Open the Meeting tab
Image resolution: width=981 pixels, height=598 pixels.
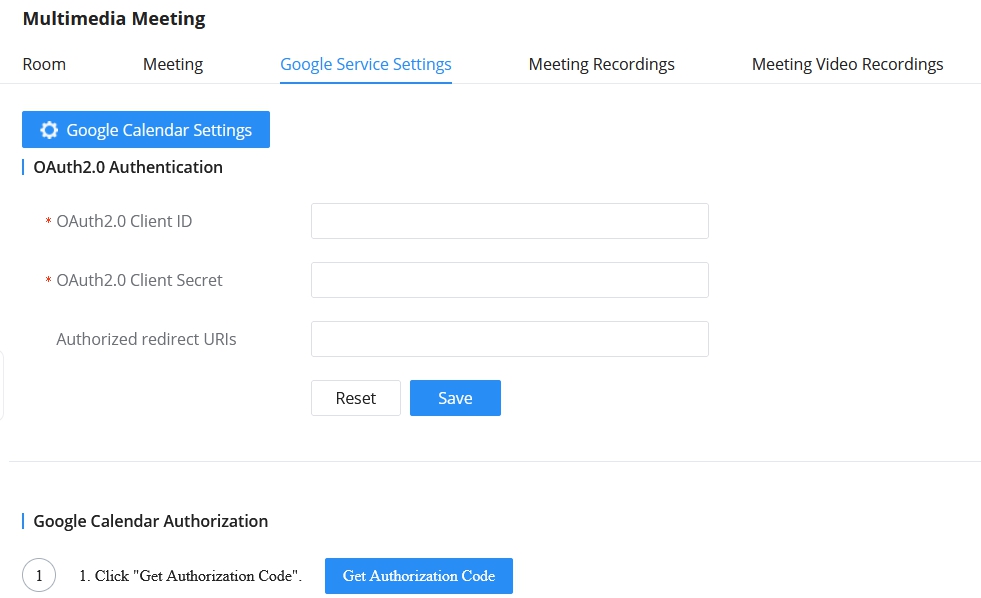click(x=172, y=64)
